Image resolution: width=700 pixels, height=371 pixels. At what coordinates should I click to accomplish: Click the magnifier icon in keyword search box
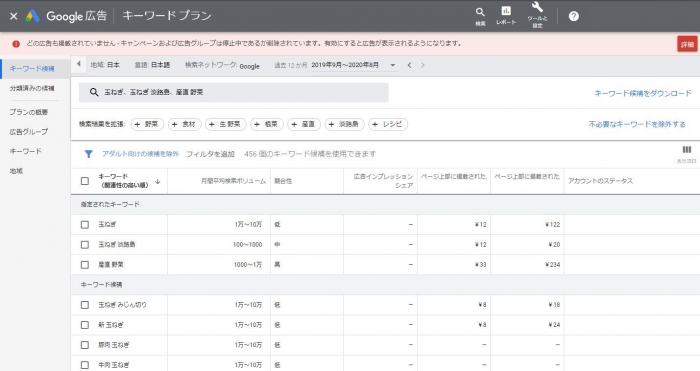[94, 92]
